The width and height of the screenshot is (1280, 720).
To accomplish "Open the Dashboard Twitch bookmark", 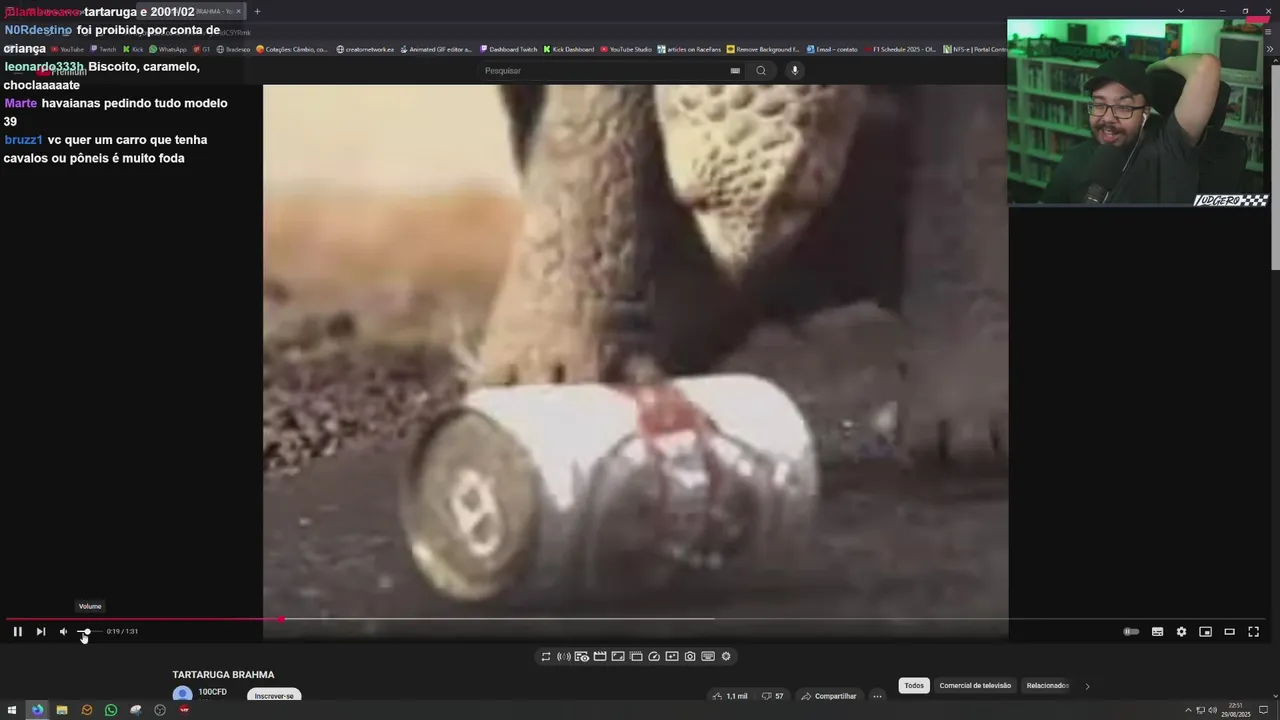I will click(x=508, y=49).
